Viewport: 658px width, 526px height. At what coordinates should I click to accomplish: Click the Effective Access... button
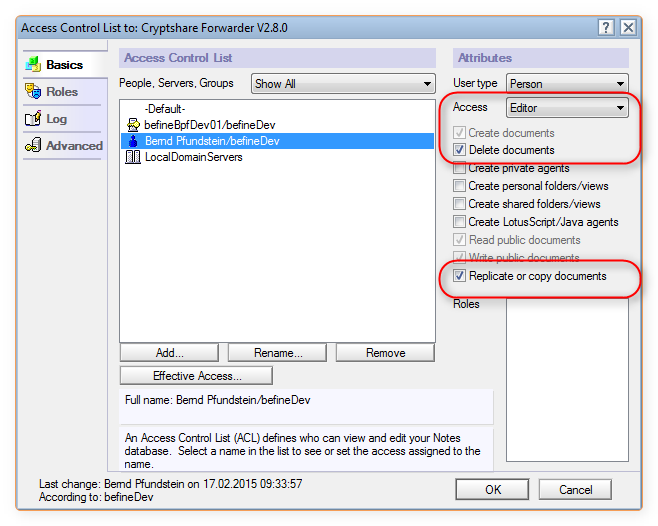tap(196, 376)
